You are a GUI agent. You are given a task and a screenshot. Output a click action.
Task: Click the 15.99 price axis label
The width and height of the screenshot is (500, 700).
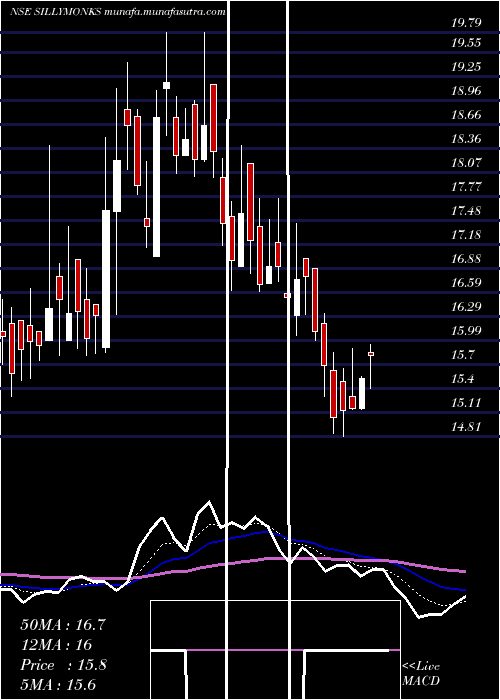click(x=466, y=331)
